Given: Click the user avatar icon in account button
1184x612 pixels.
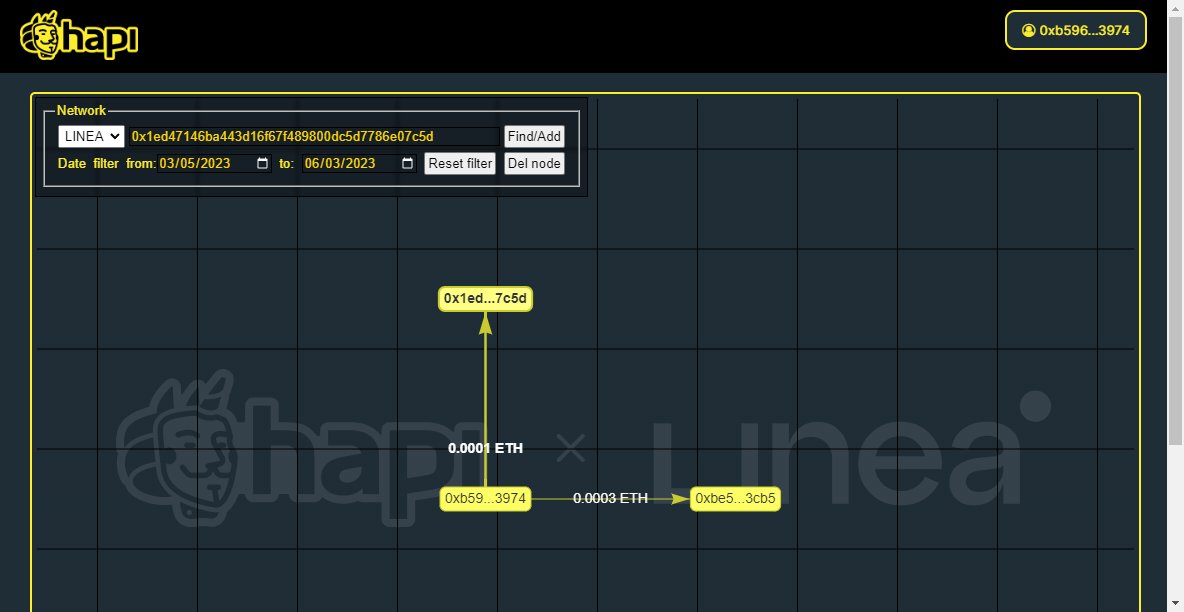Looking at the screenshot, I should point(1028,30).
